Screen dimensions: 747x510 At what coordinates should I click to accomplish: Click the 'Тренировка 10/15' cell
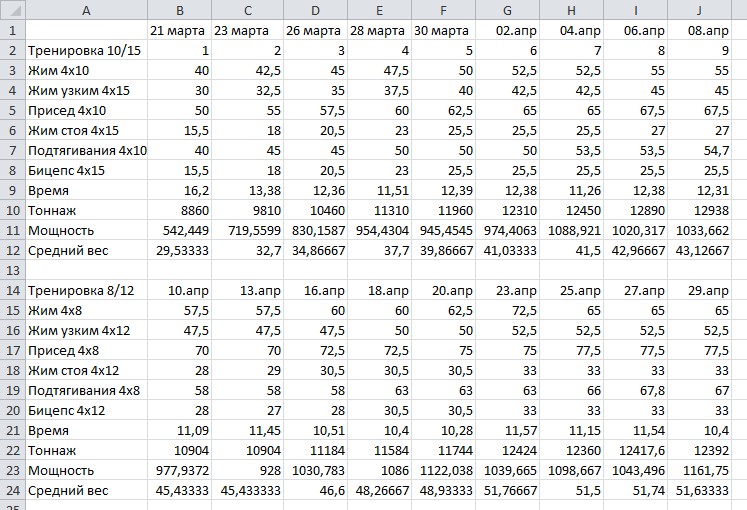[86, 50]
